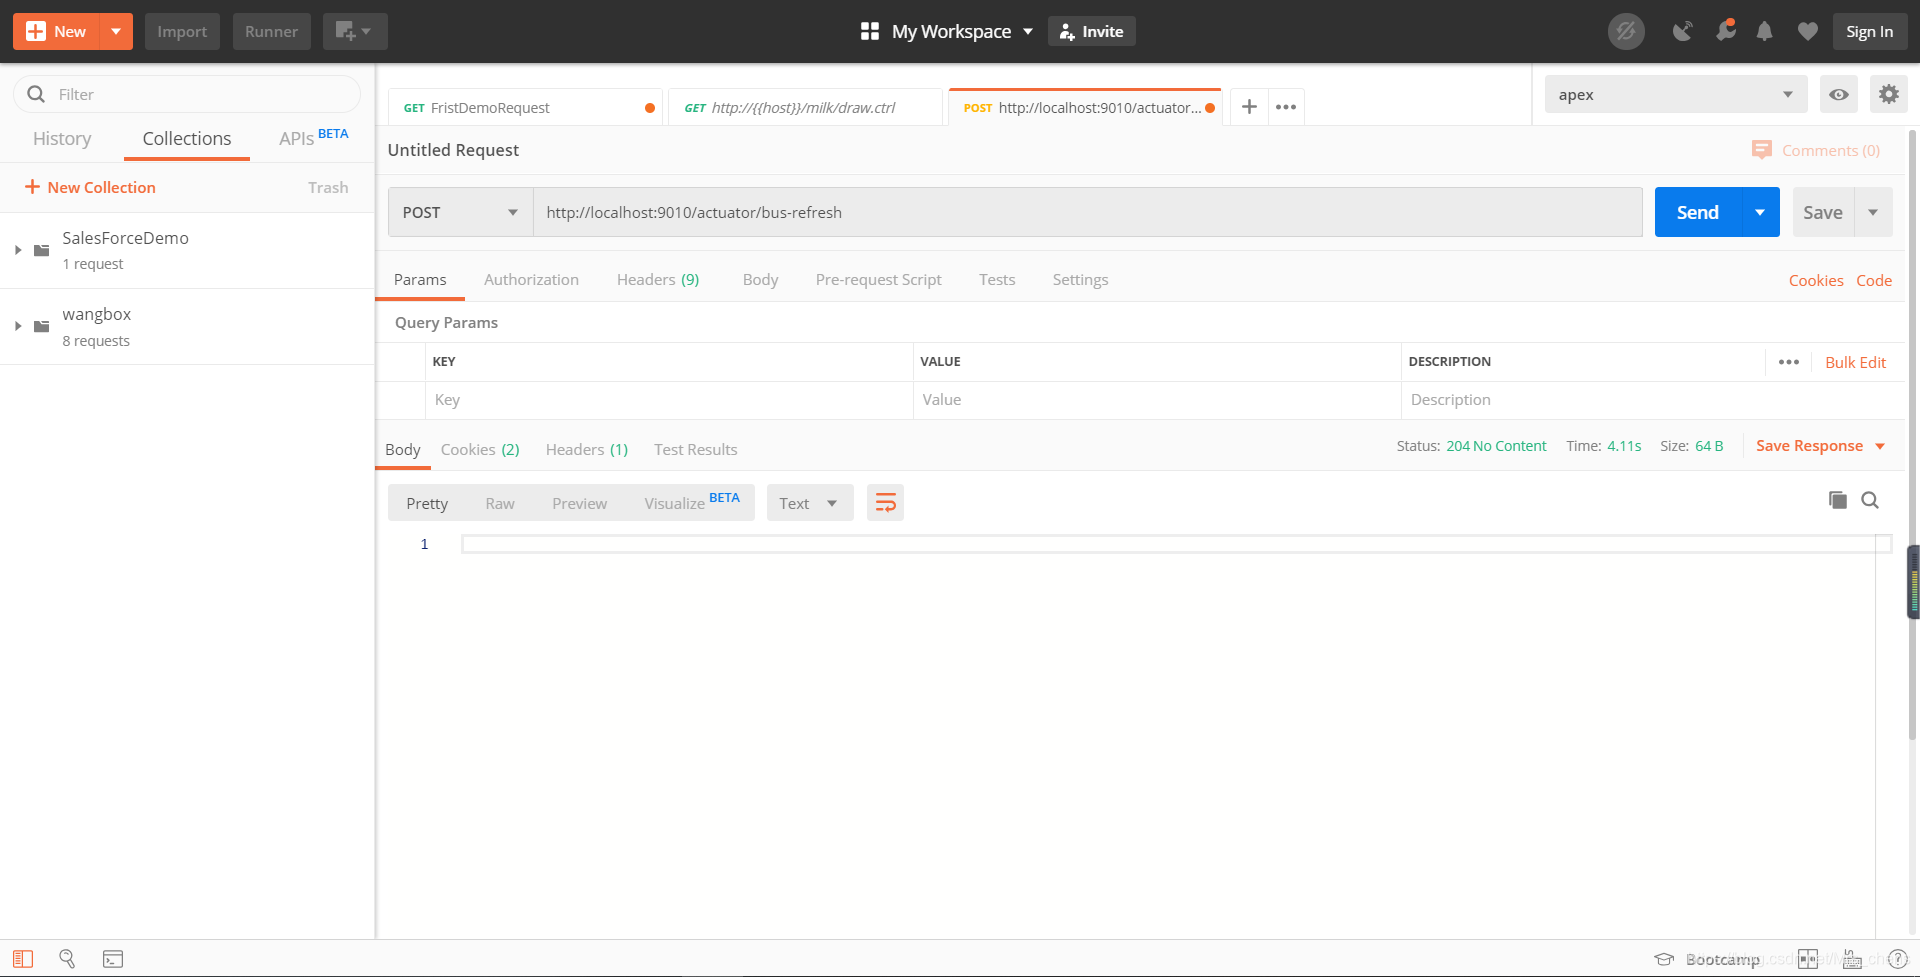Image resolution: width=1920 pixels, height=977 pixels.
Task: Switch to the APIs BETA tab
Action: point(313,138)
